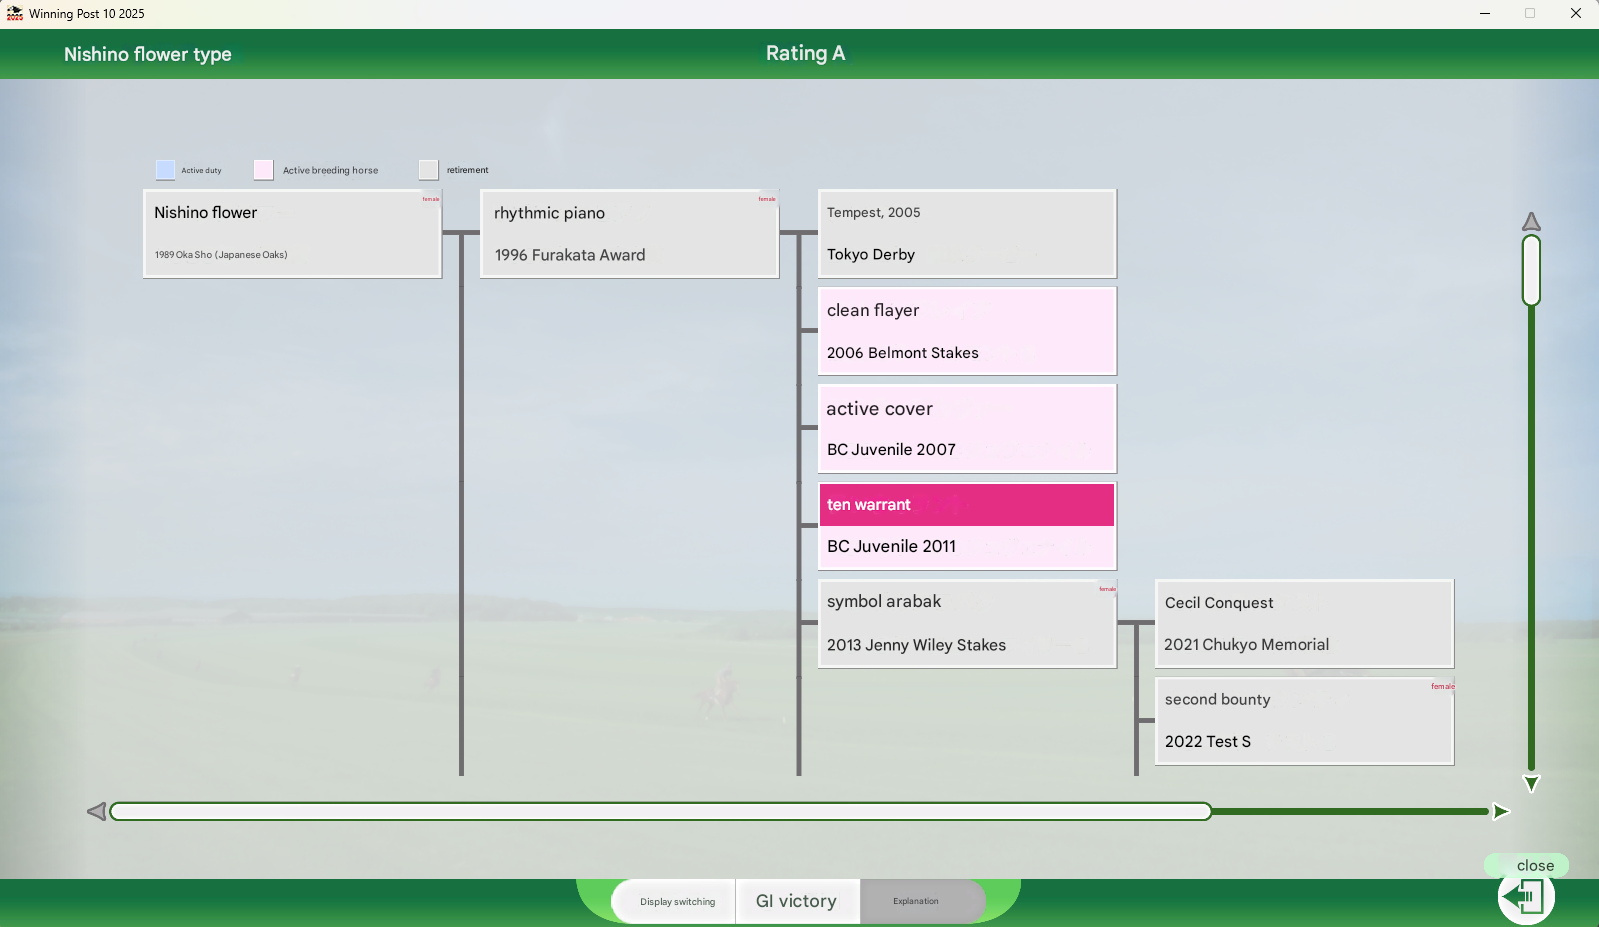This screenshot has height=927, width=1599.
Task: Select the clean flayer horse card
Action: coord(967,331)
